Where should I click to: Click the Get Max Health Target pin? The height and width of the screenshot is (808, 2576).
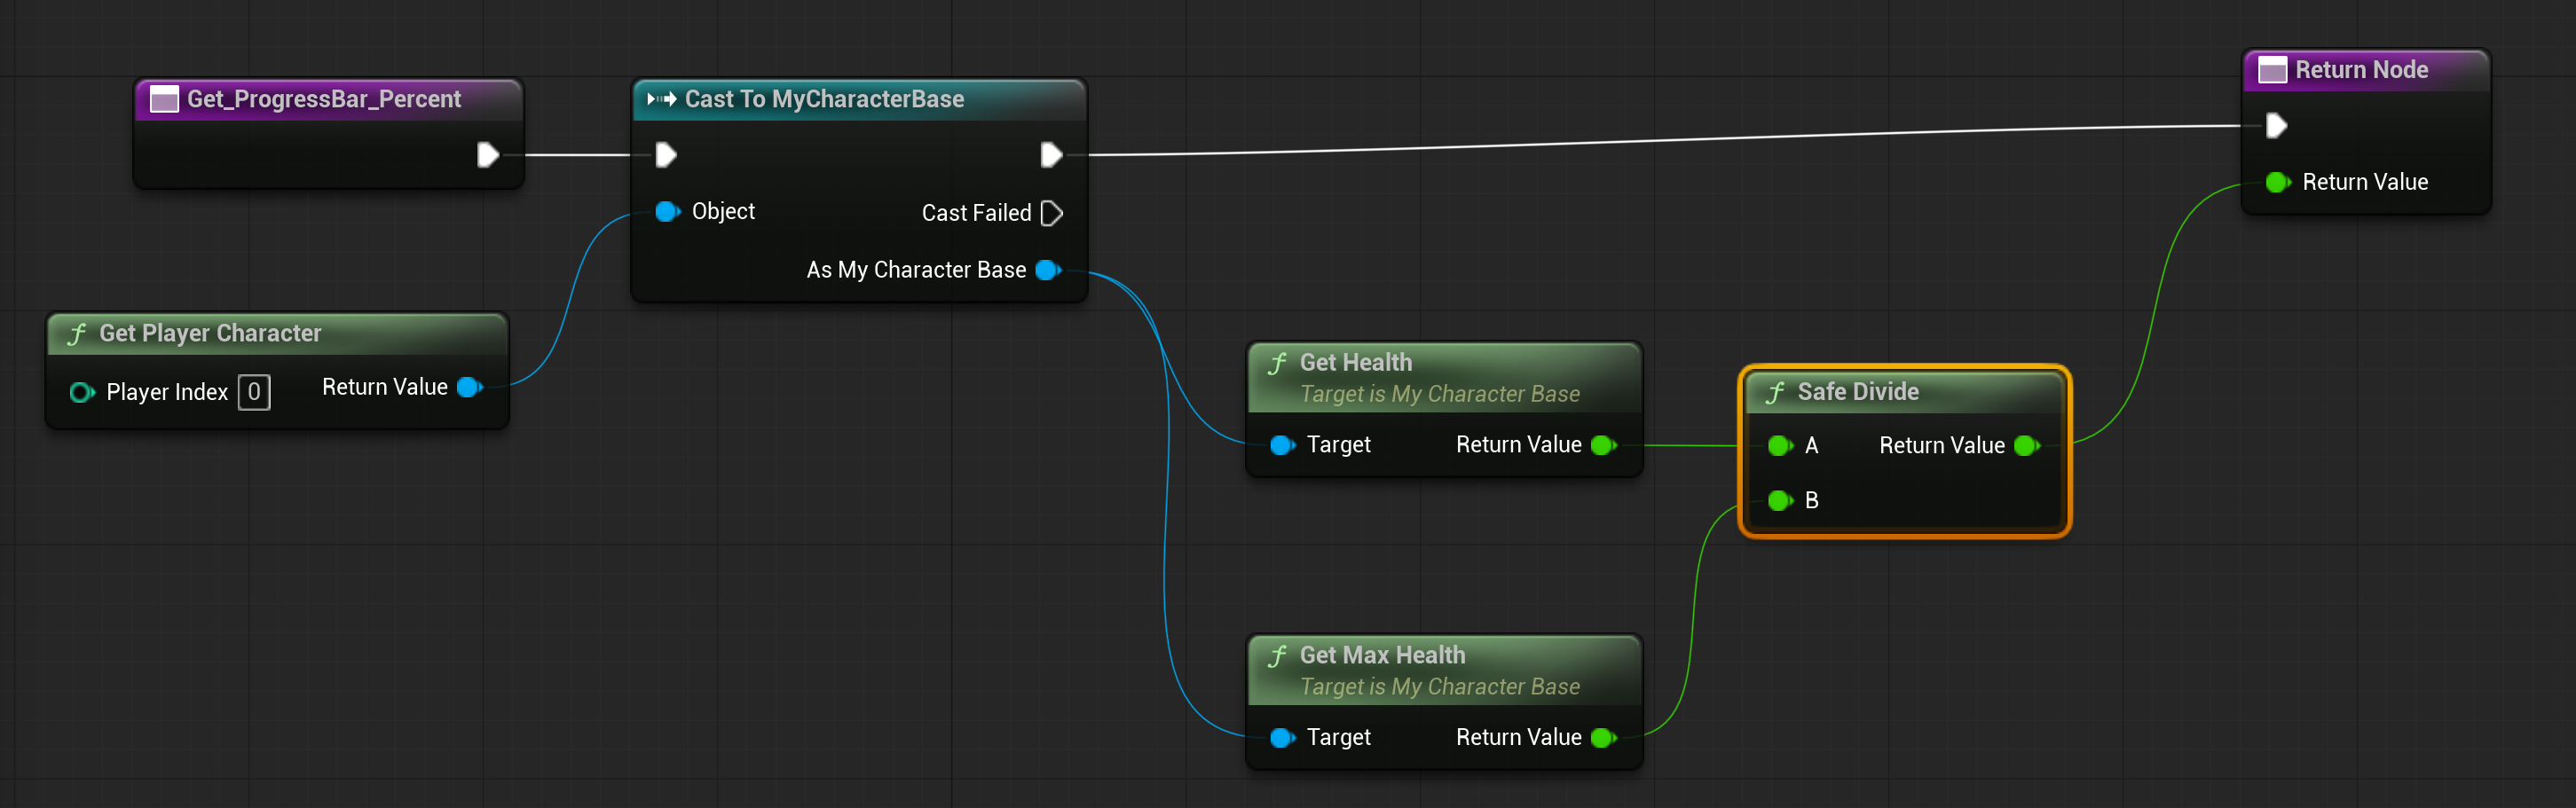[x=1283, y=738]
